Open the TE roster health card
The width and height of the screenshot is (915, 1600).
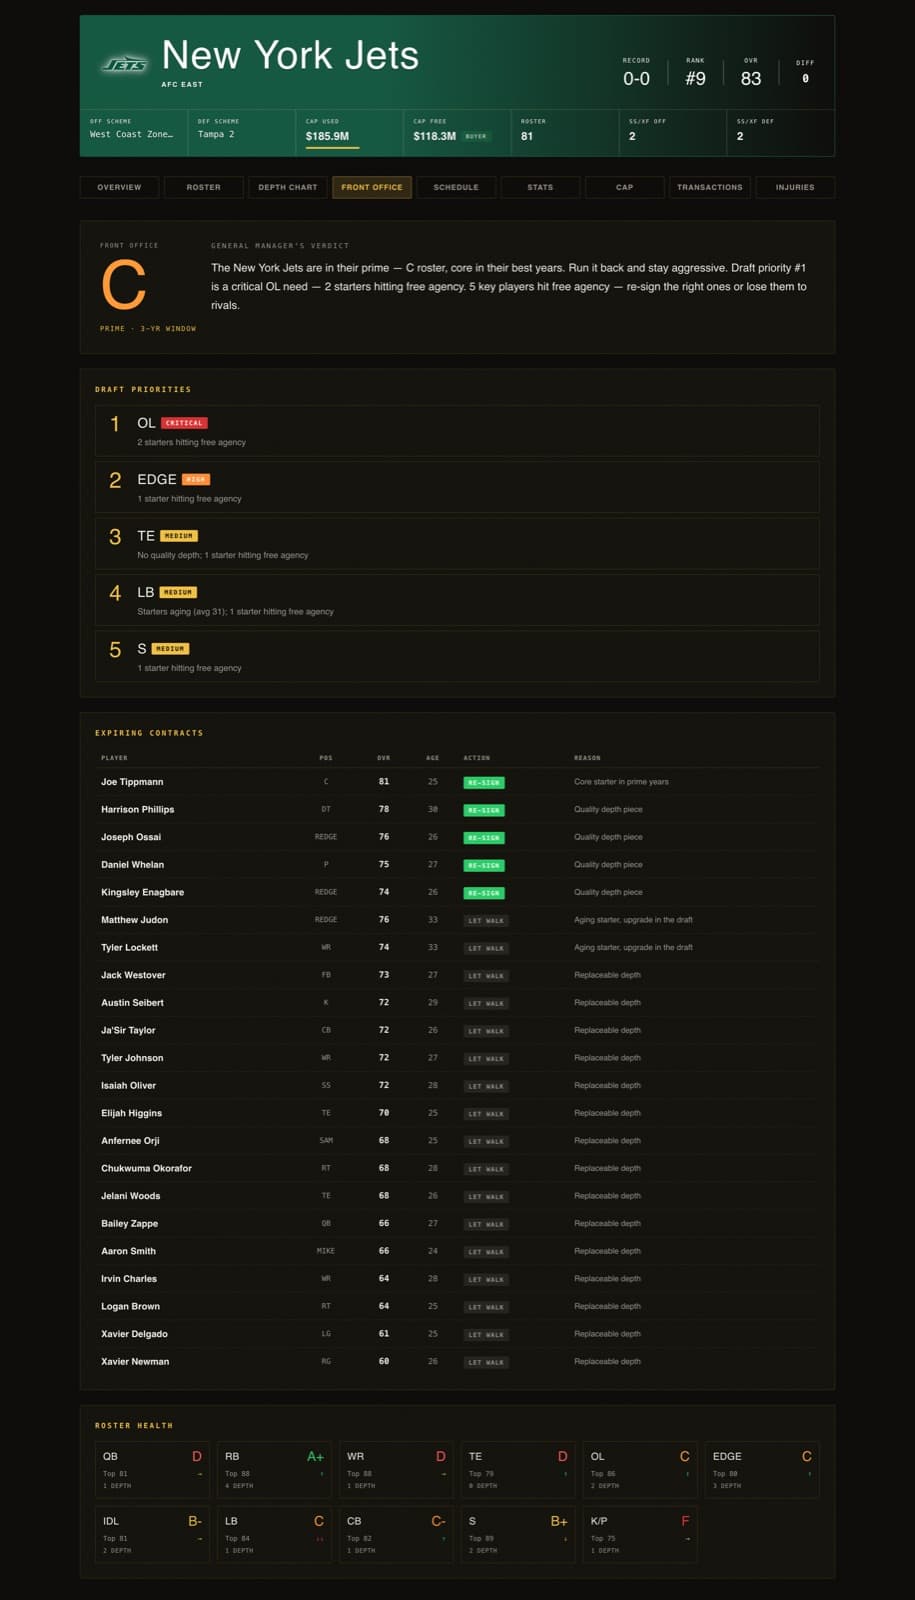pos(519,1470)
